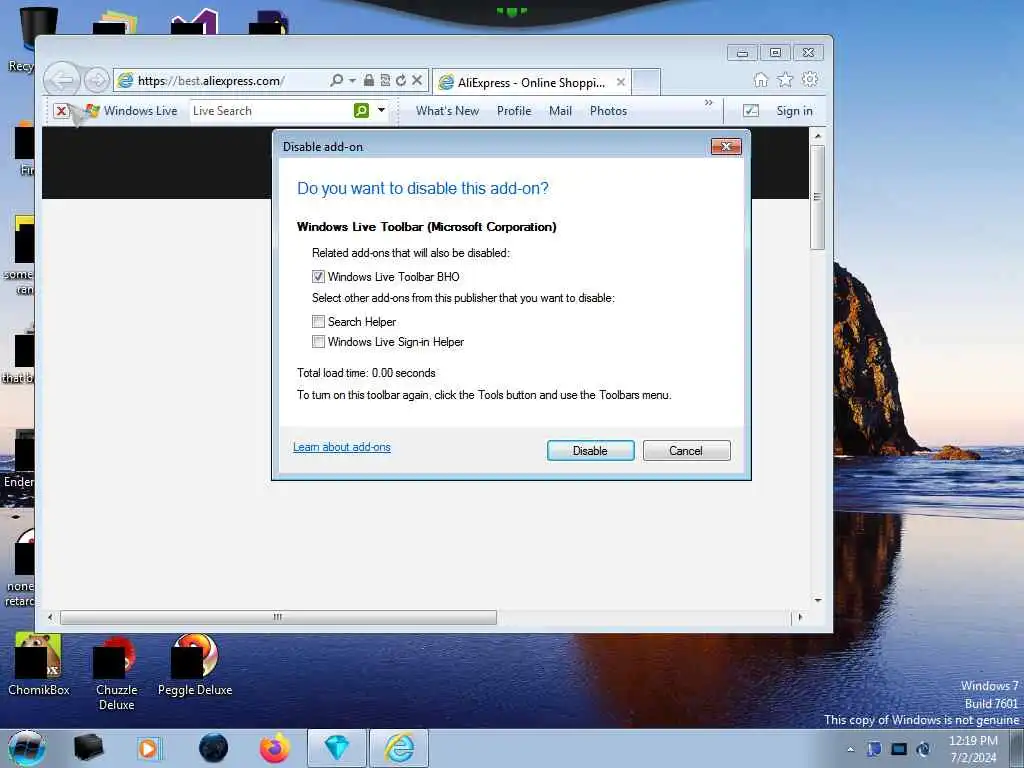Close the Disable add-on dialog

(726, 146)
